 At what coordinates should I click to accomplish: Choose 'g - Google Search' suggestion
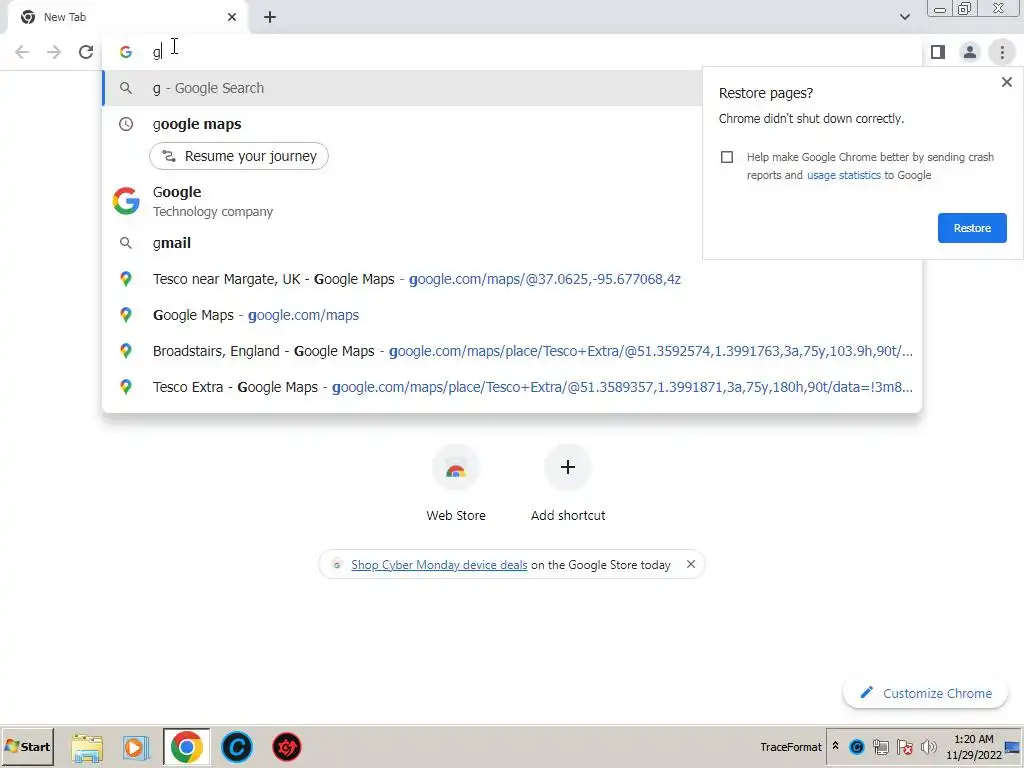click(403, 88)
